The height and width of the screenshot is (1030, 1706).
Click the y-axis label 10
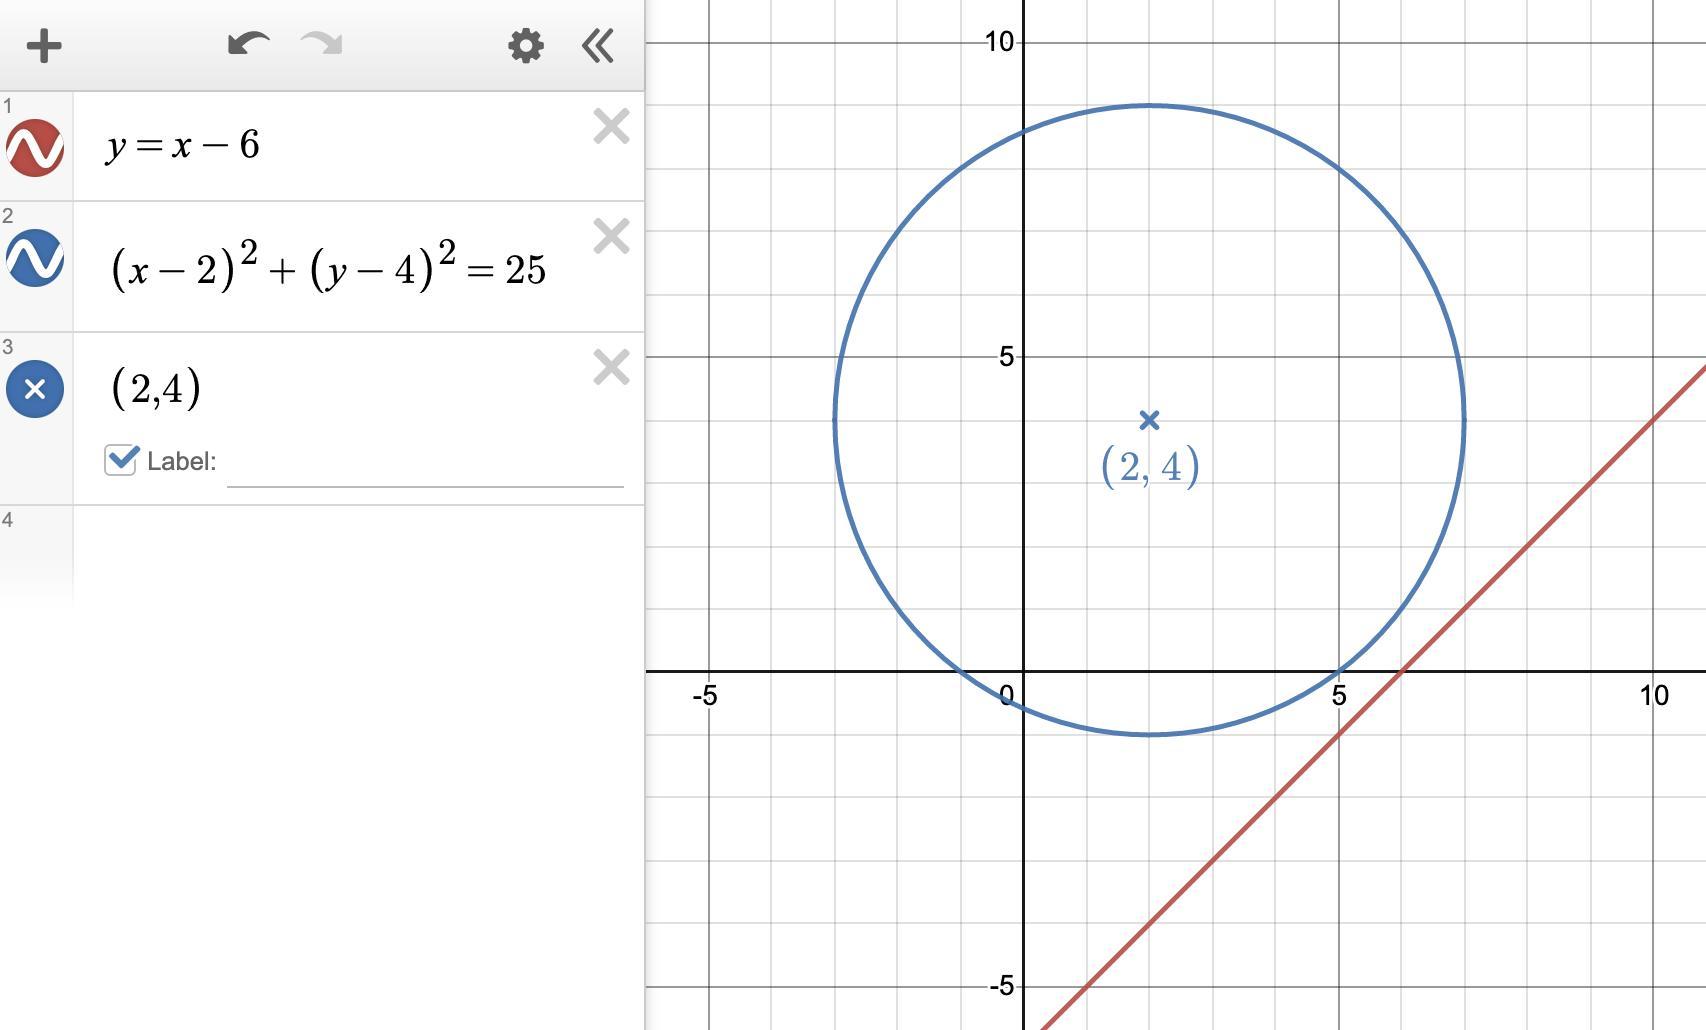pyautogui.click(x=999, y=42)
